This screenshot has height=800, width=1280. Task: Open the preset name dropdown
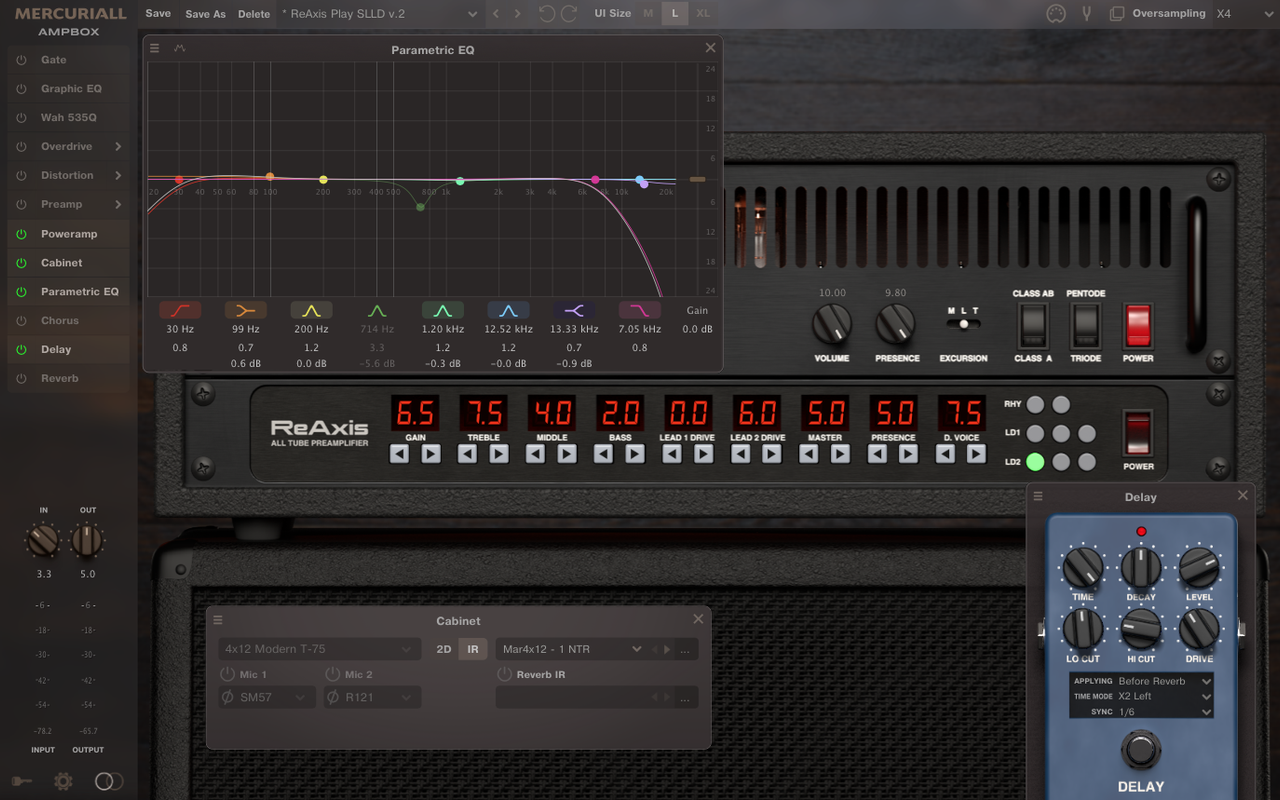pos(378,14)
